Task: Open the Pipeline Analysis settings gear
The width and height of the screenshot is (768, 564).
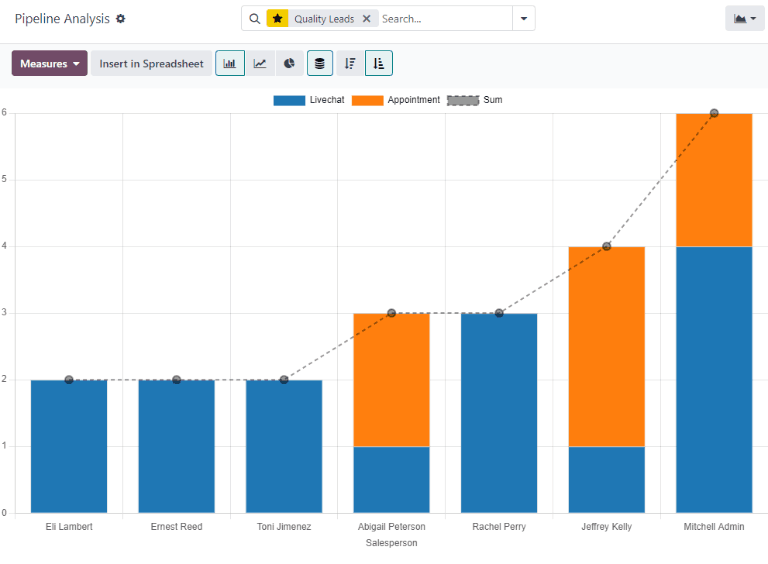Action: [x=121, y=19]
